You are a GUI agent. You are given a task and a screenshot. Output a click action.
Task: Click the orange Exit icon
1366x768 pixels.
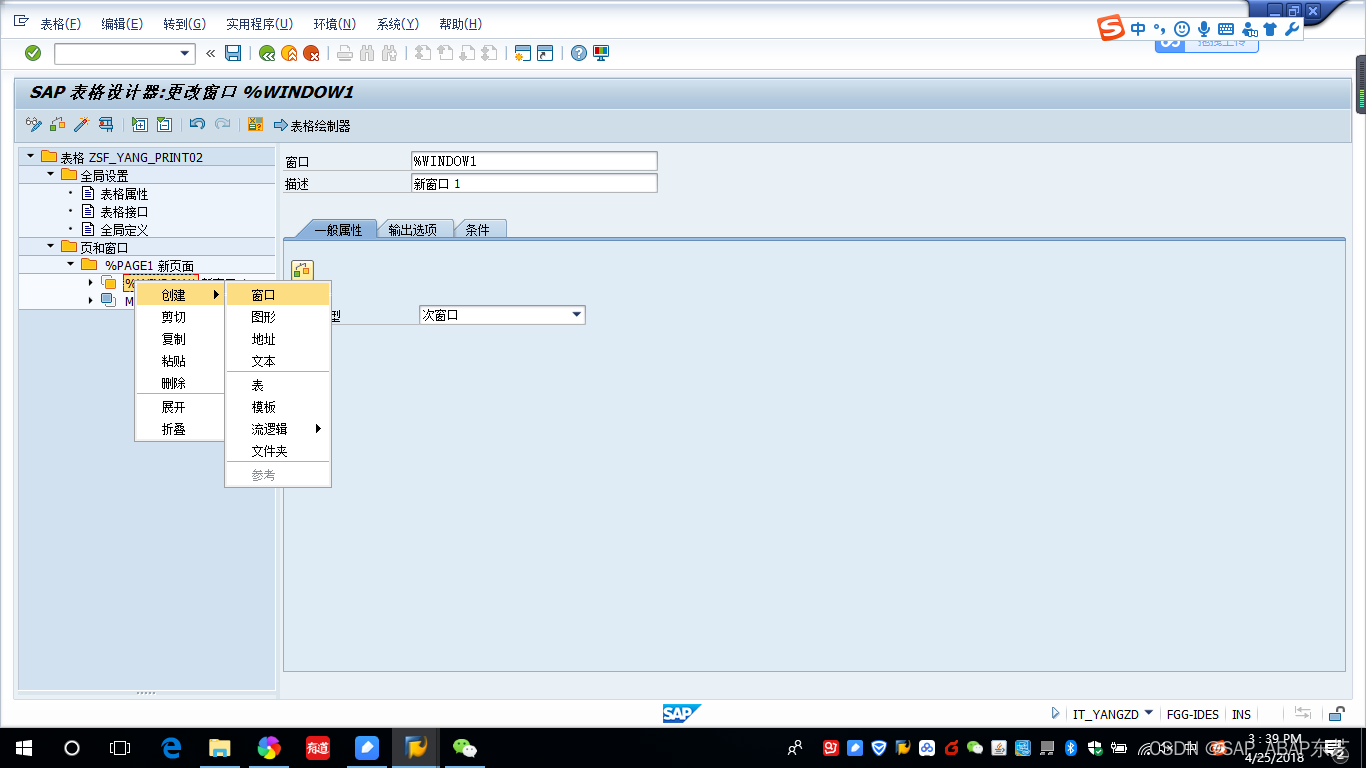click(x=289, y=53)
